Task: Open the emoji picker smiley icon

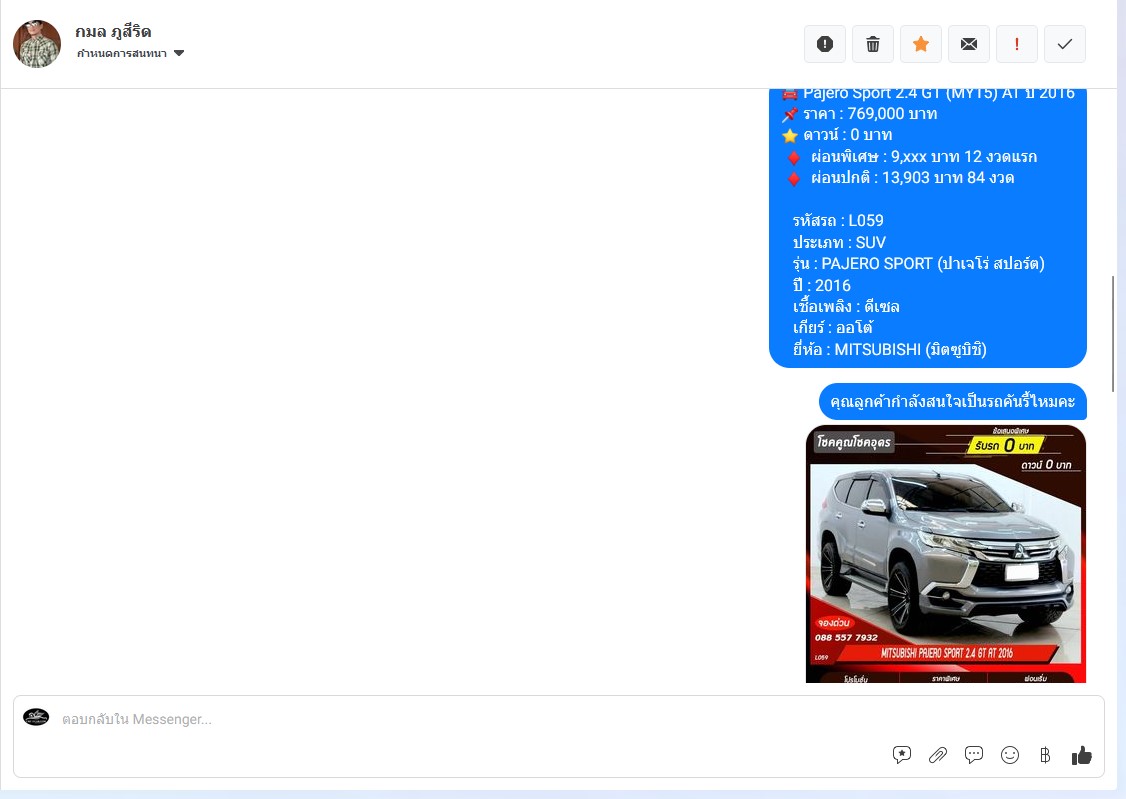Action: [x=1010, y=754]
